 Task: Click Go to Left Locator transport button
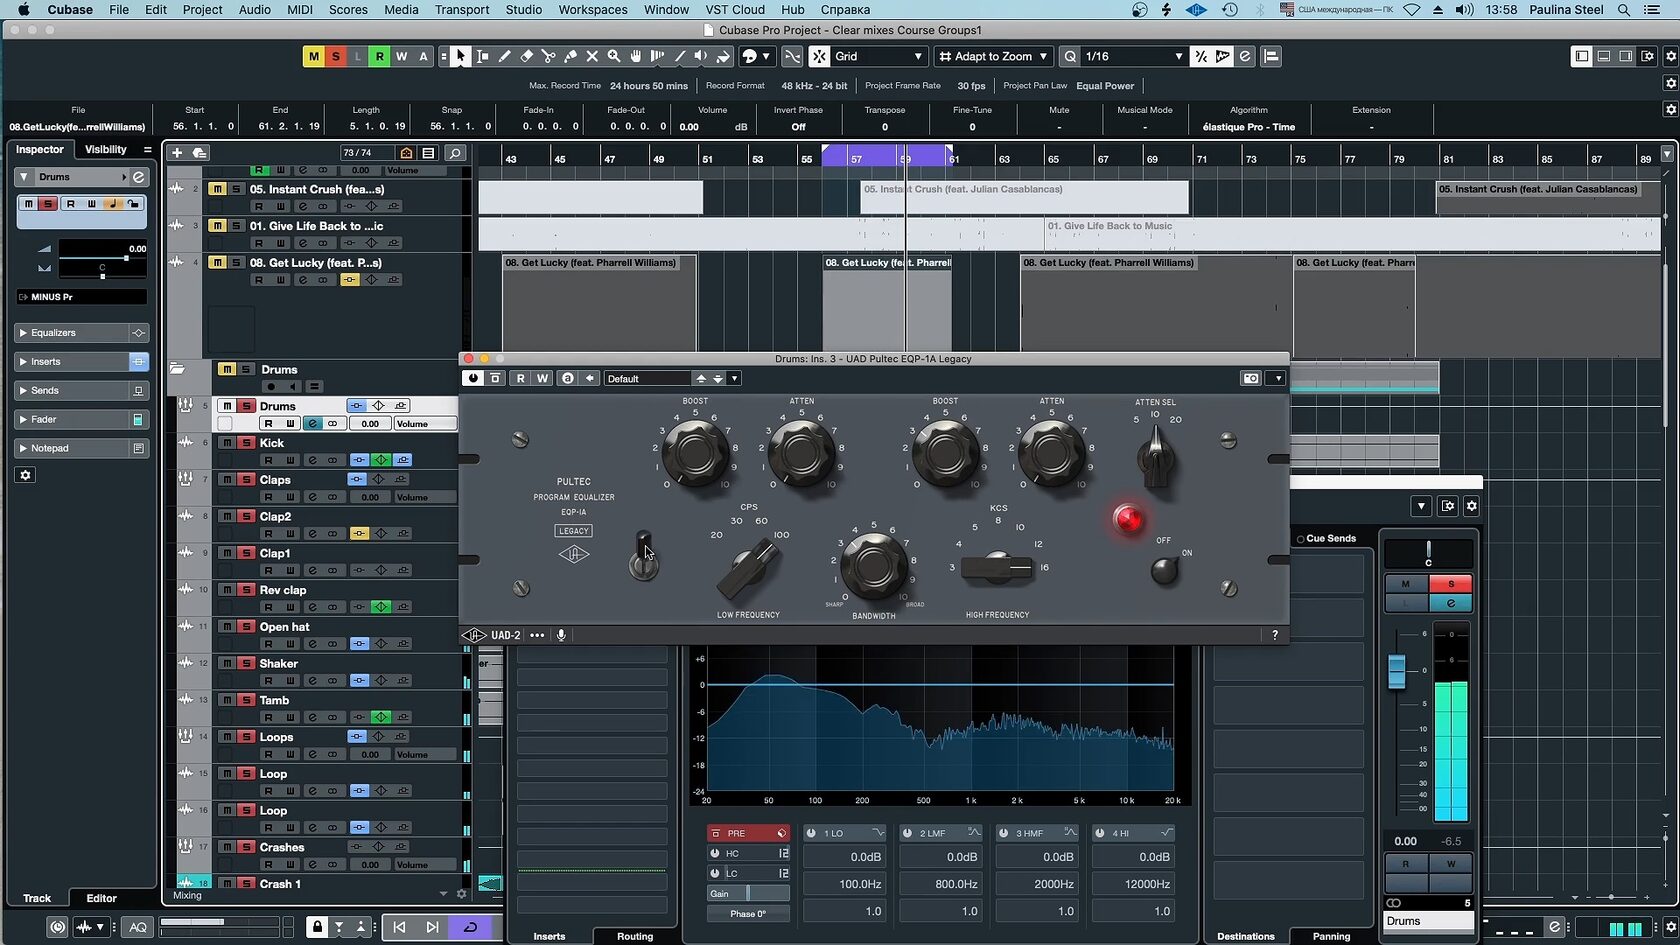coord(399,927)
